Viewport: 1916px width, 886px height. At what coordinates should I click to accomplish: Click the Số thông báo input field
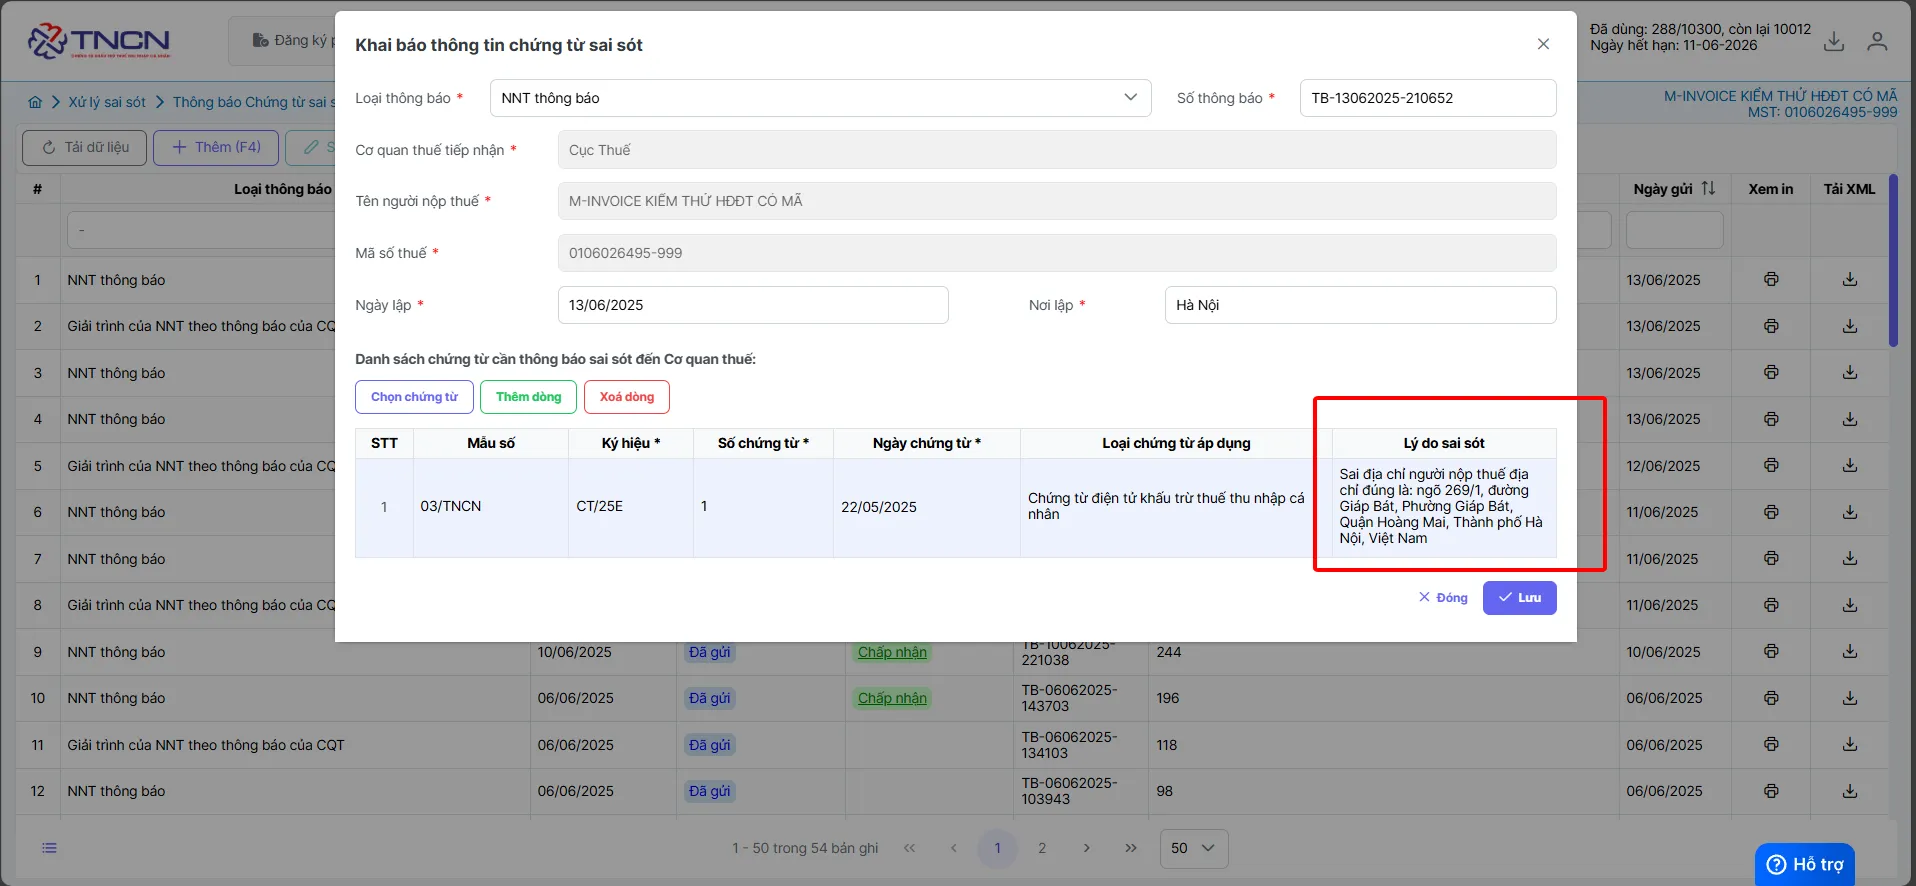click(x=1427, y=98)
